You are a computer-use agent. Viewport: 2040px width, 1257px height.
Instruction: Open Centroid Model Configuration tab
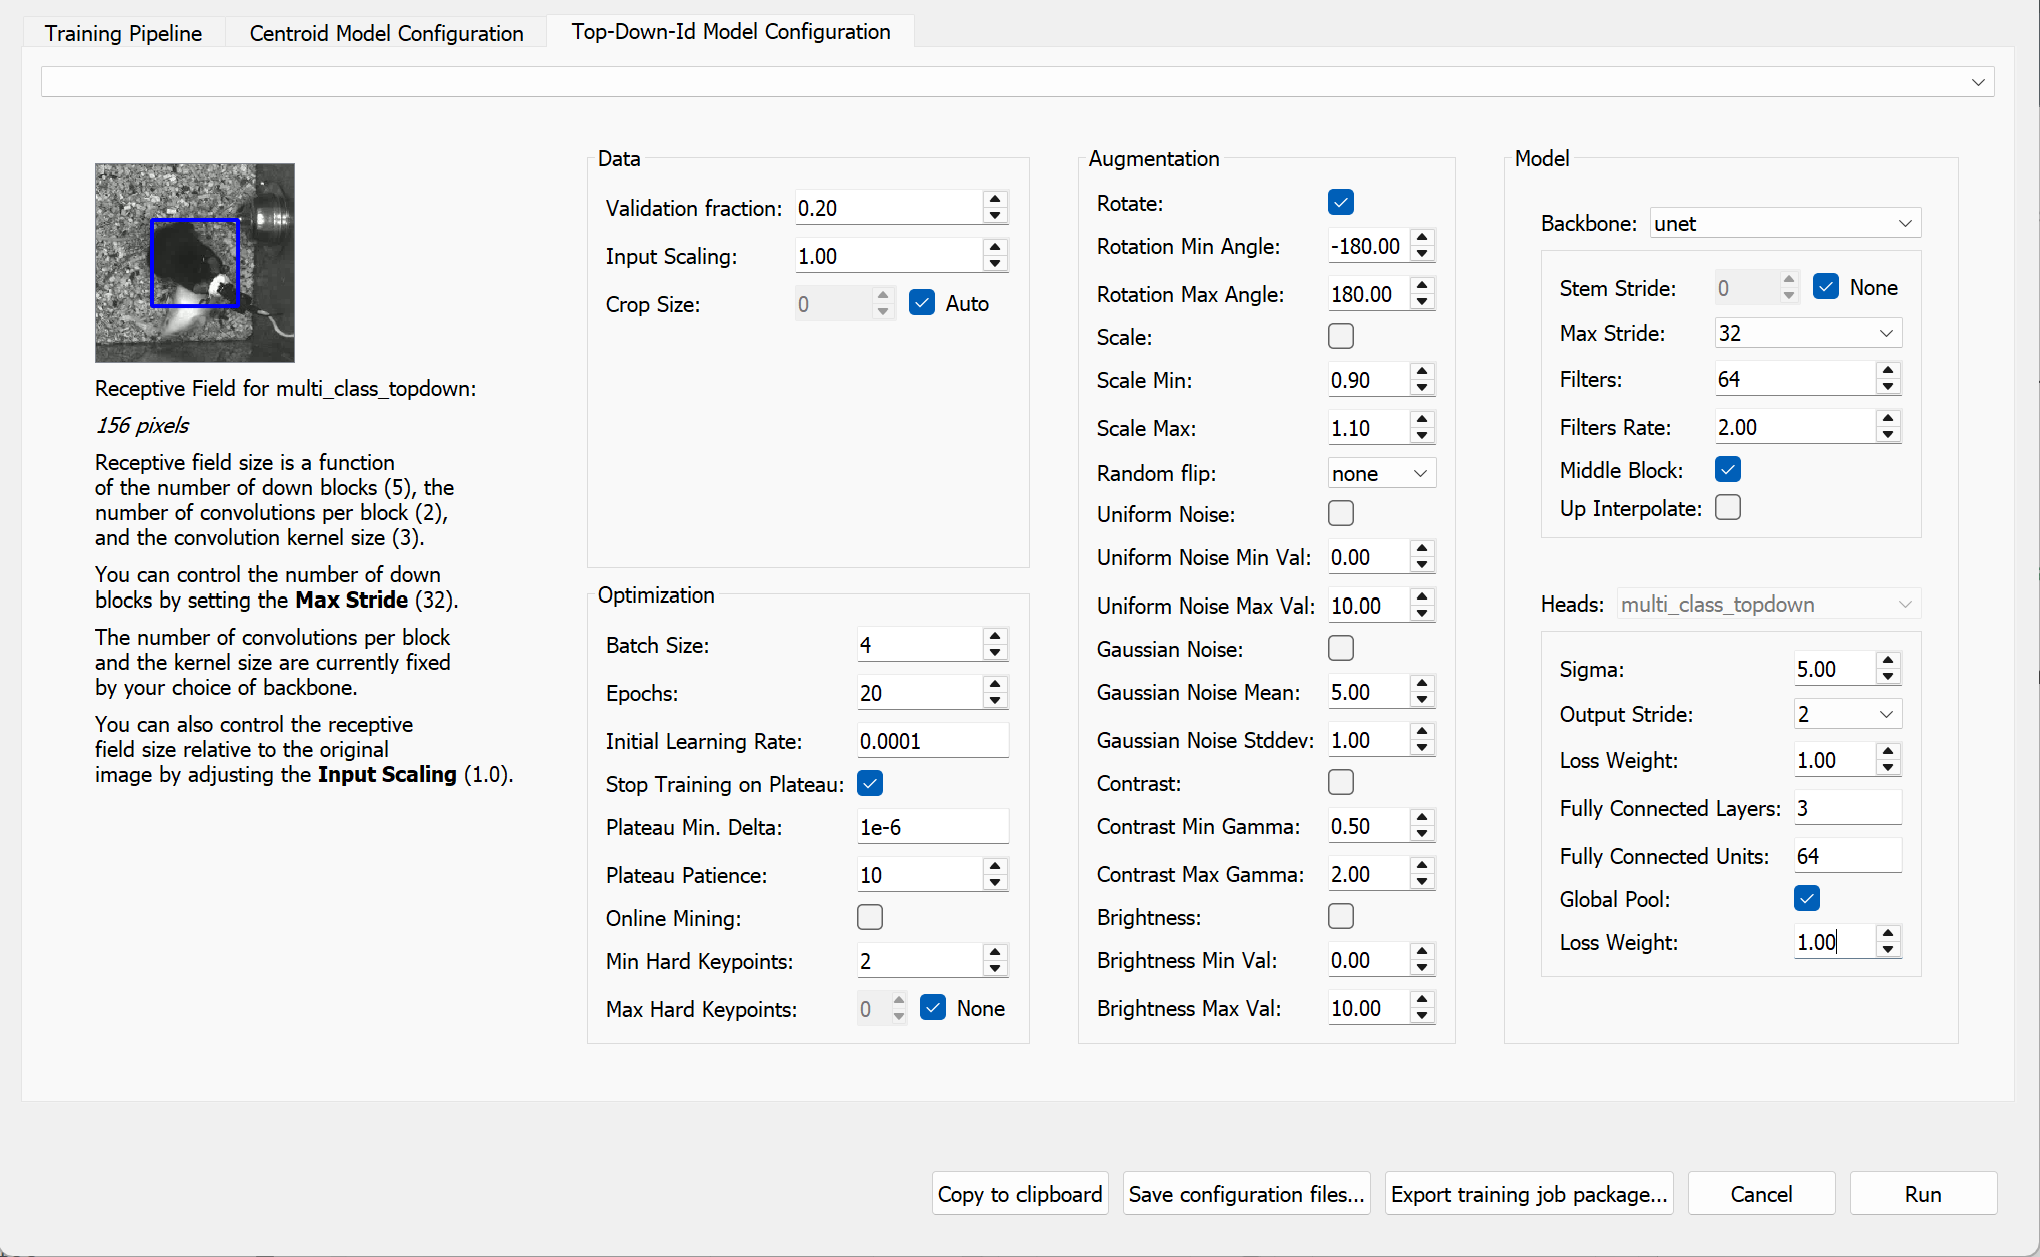386,33
